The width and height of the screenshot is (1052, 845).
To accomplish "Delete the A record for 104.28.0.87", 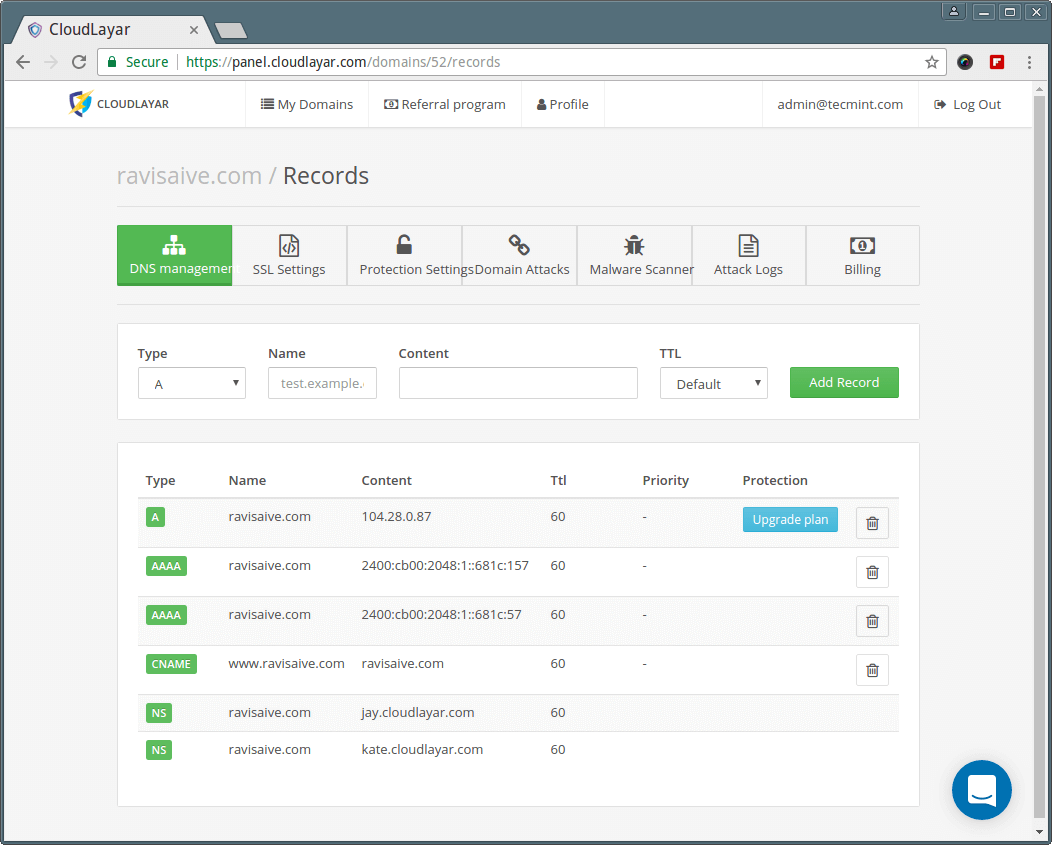I will pyautogui.click(x=872, y=523).
